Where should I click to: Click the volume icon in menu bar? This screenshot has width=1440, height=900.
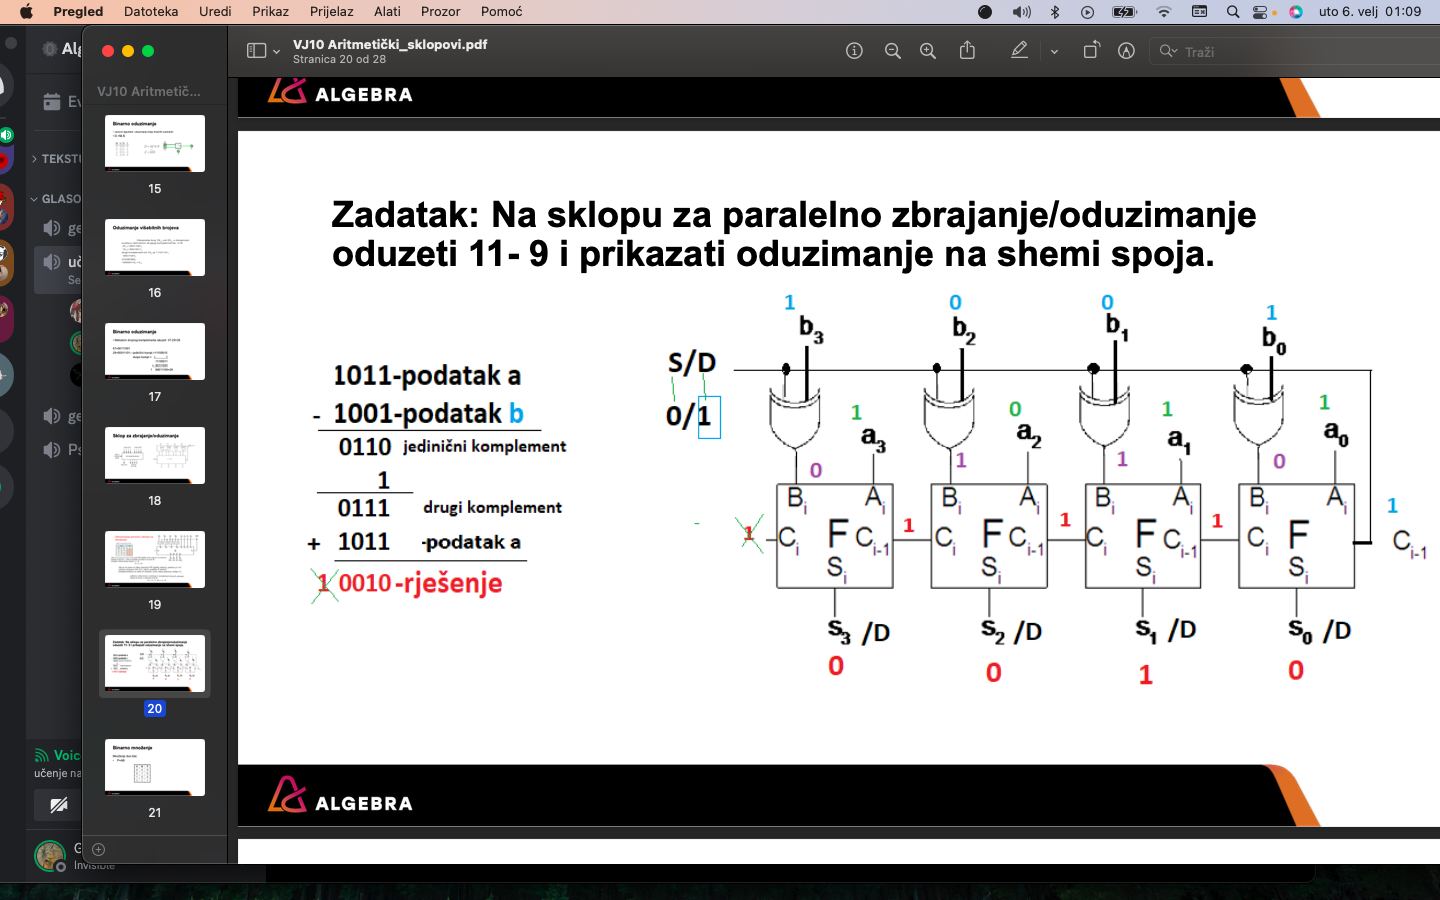pyautogui.click(x=1021, y=12)
